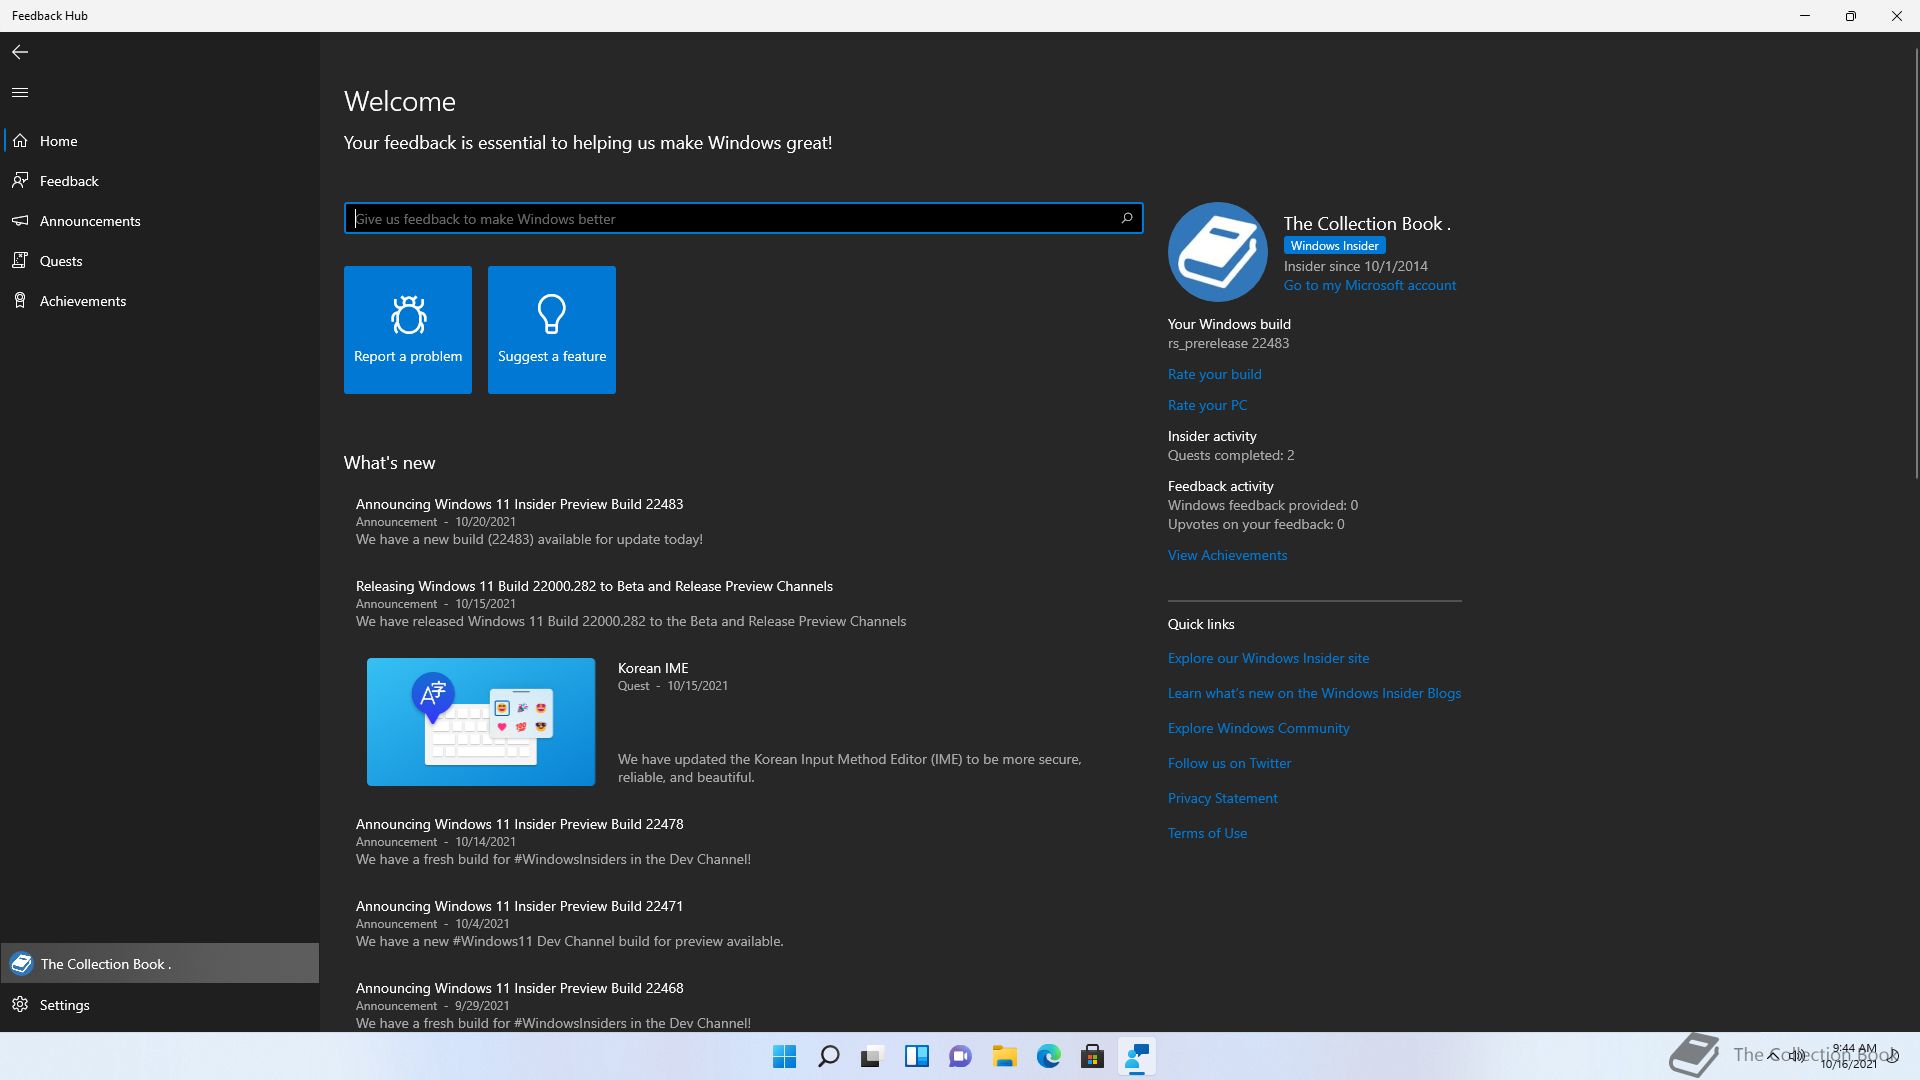Open Explore Windows Community link

(1258, 728)
